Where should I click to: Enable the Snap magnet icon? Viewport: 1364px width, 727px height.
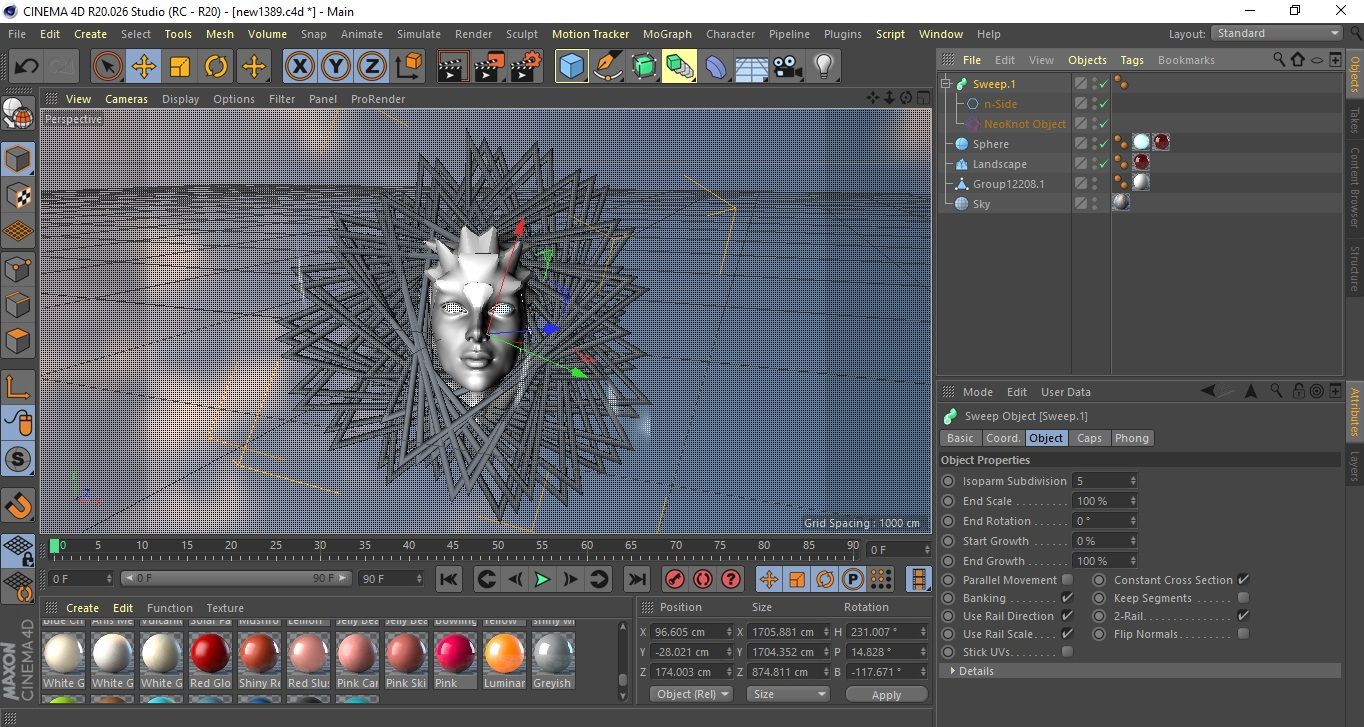click(x=18, y=505)
